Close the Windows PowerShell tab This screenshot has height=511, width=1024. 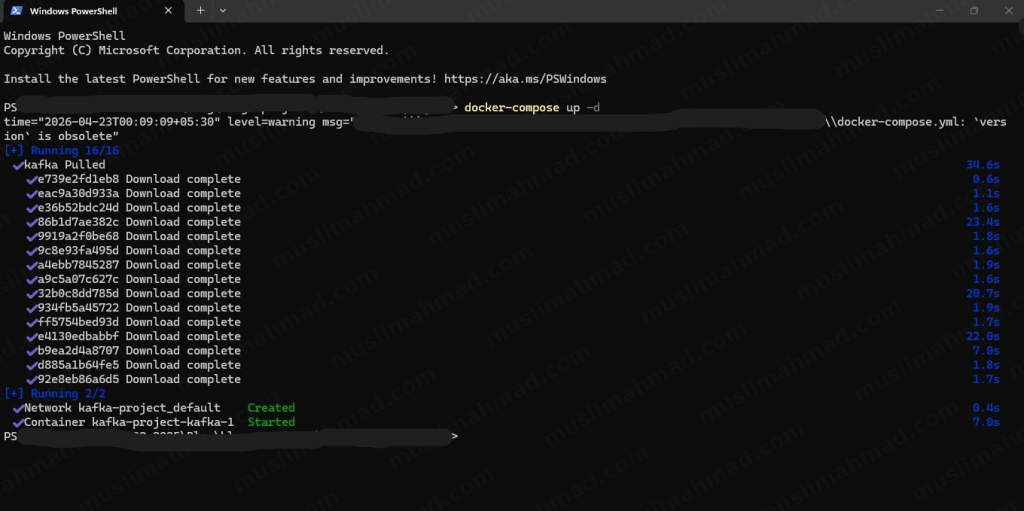168,11
